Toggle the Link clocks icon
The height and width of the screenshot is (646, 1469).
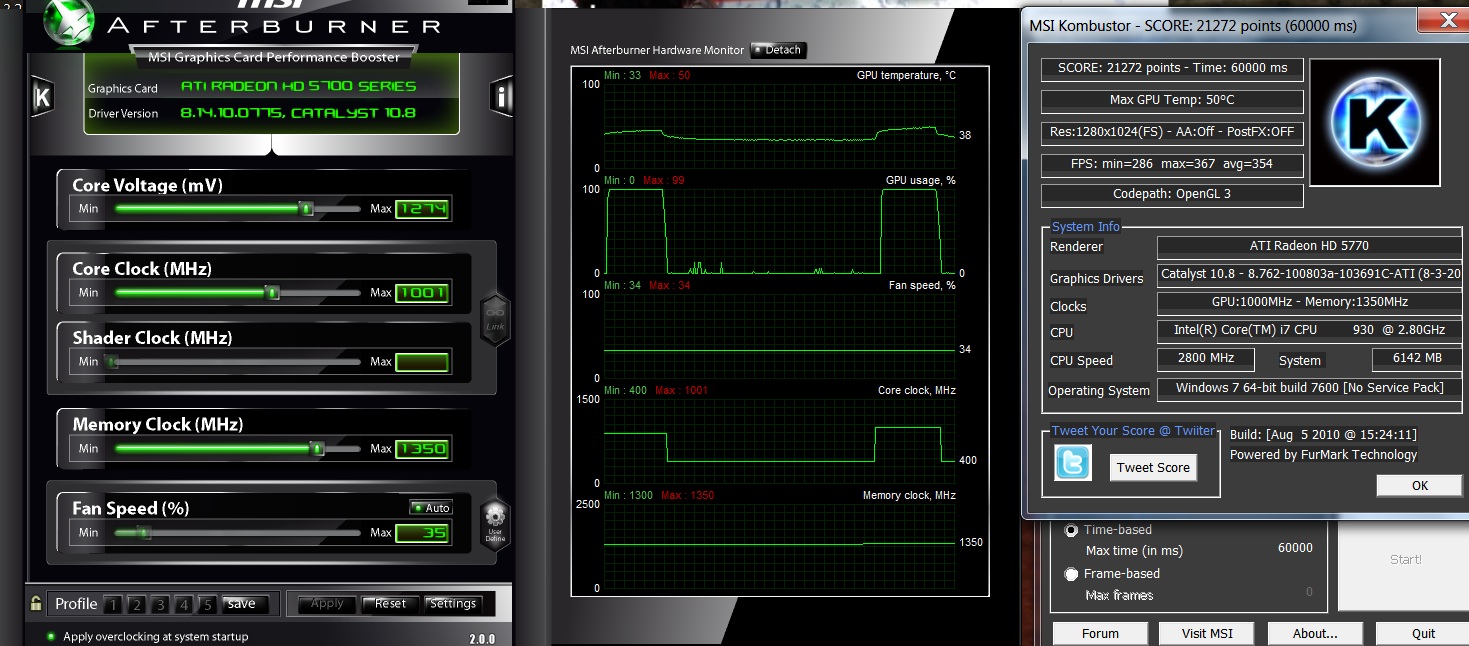point(495,321)
